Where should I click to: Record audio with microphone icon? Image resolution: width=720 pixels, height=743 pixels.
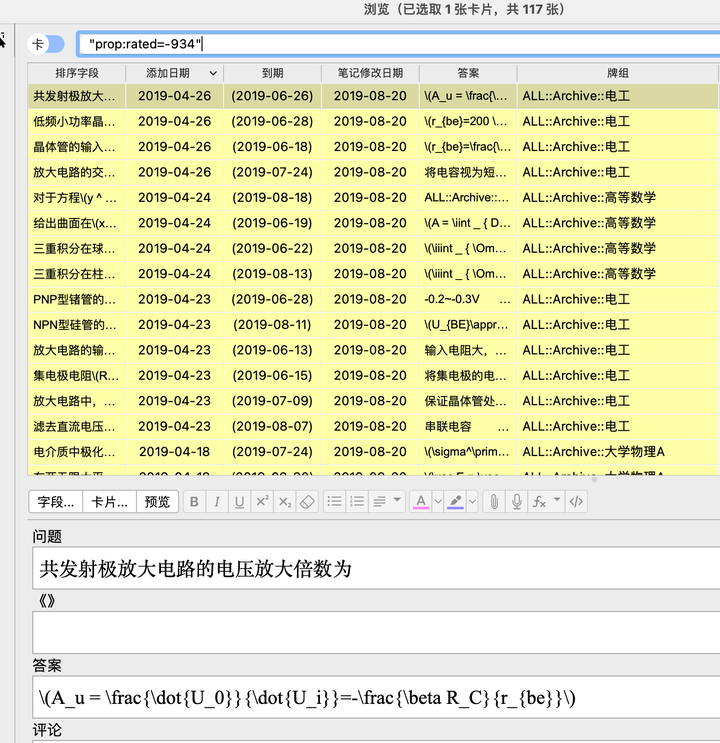517,501
